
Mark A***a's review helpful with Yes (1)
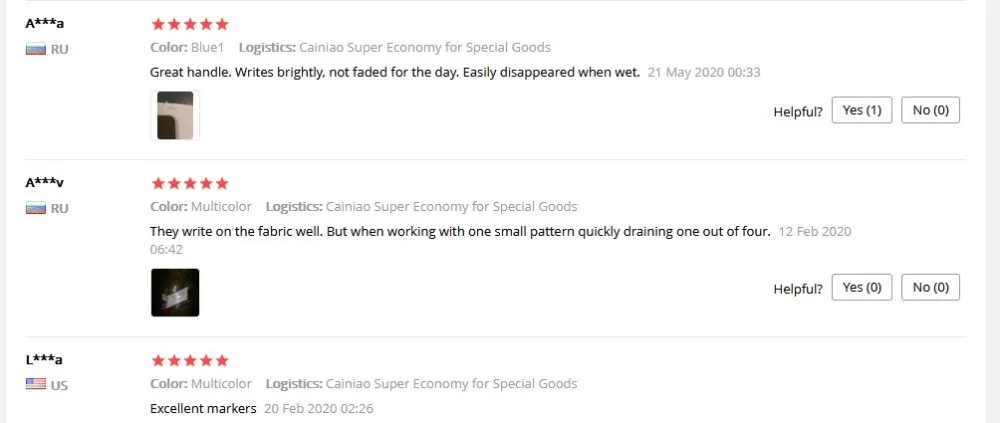coord(862,110)
